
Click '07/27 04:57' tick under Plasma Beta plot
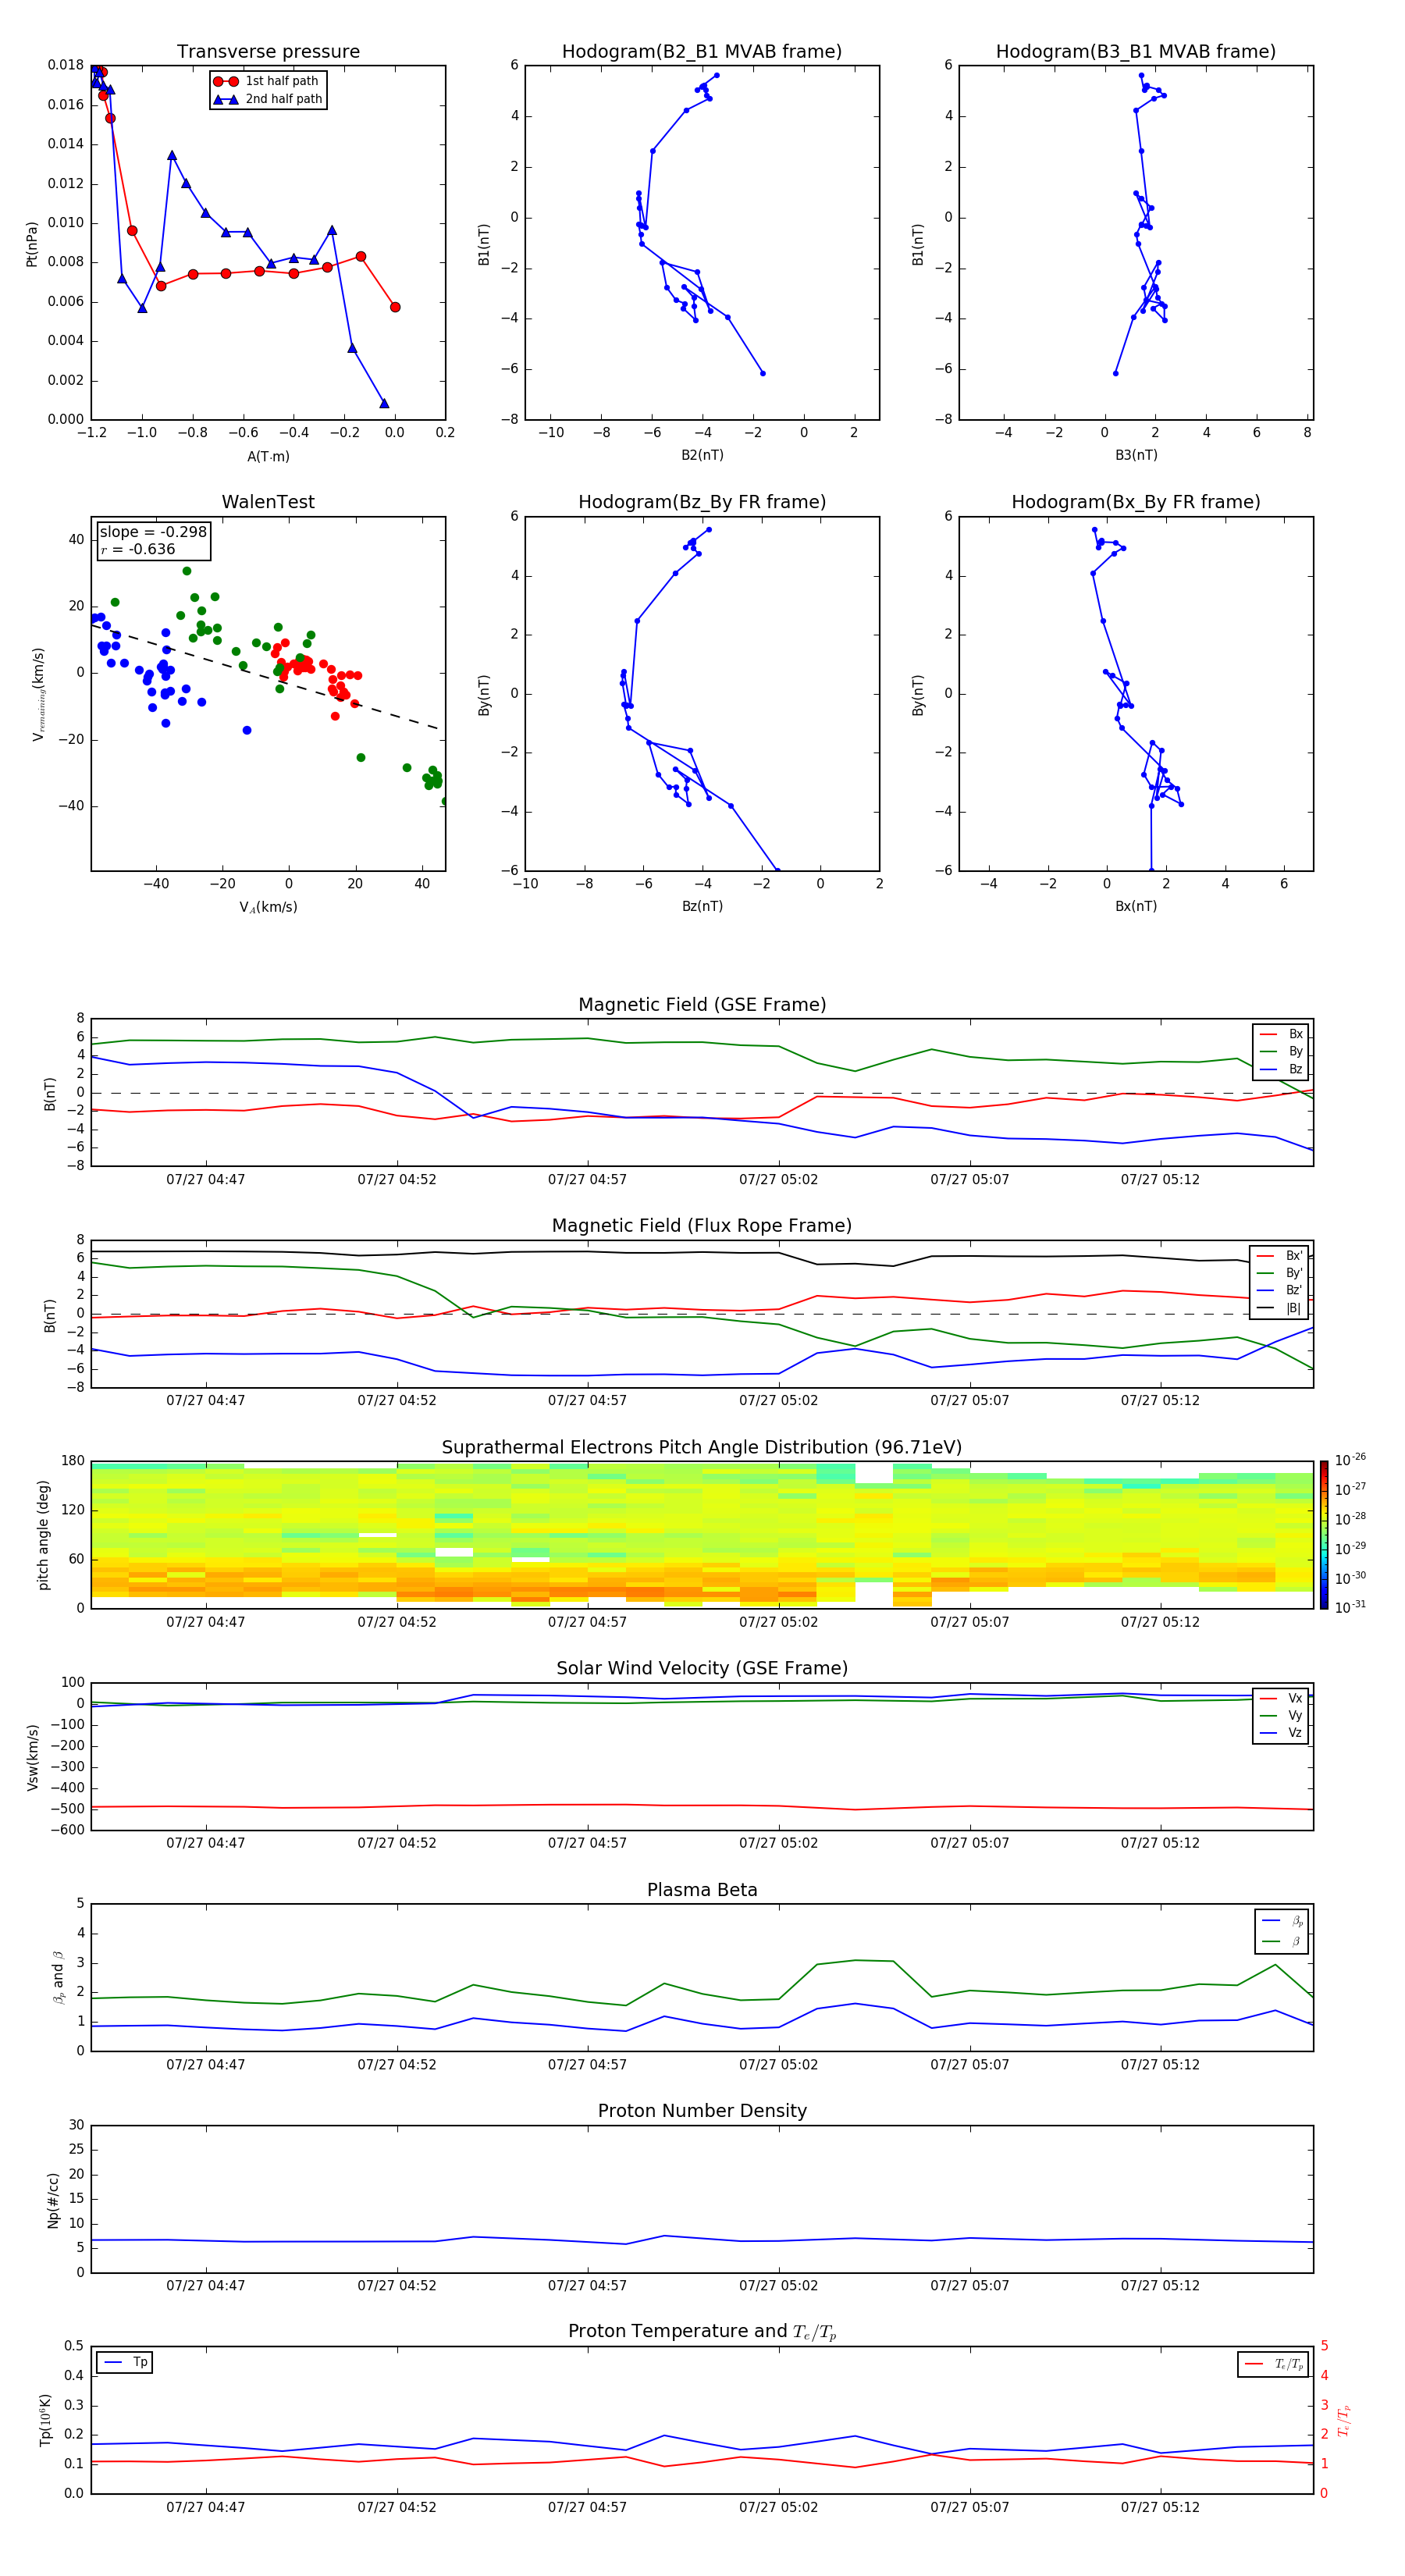click(x=587, y=2065)
